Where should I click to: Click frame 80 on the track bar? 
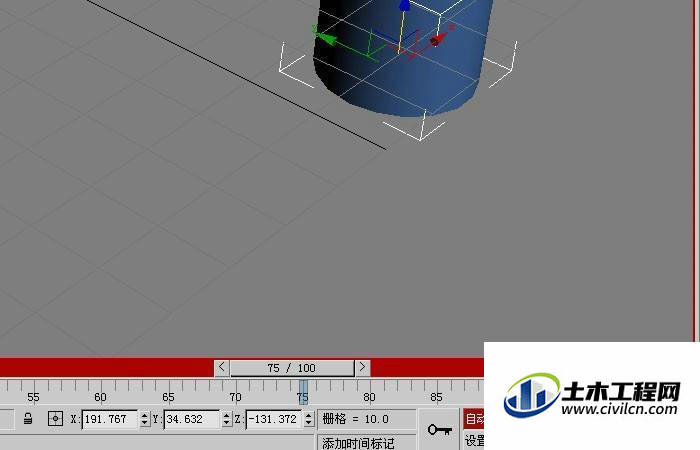pyautogui.click(x=369, y=397)
